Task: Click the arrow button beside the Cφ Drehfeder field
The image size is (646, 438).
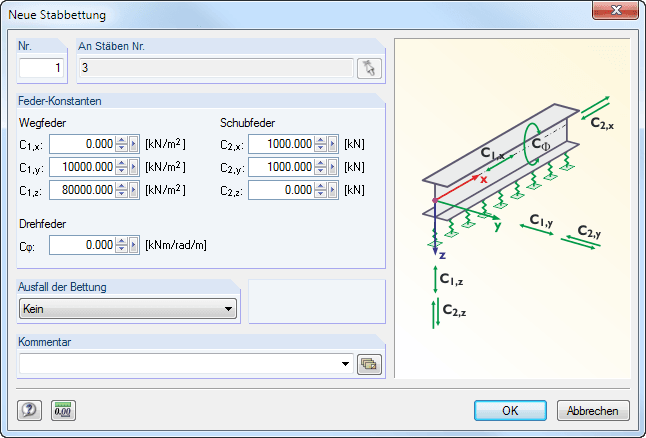Action: (x=134, y=245)
